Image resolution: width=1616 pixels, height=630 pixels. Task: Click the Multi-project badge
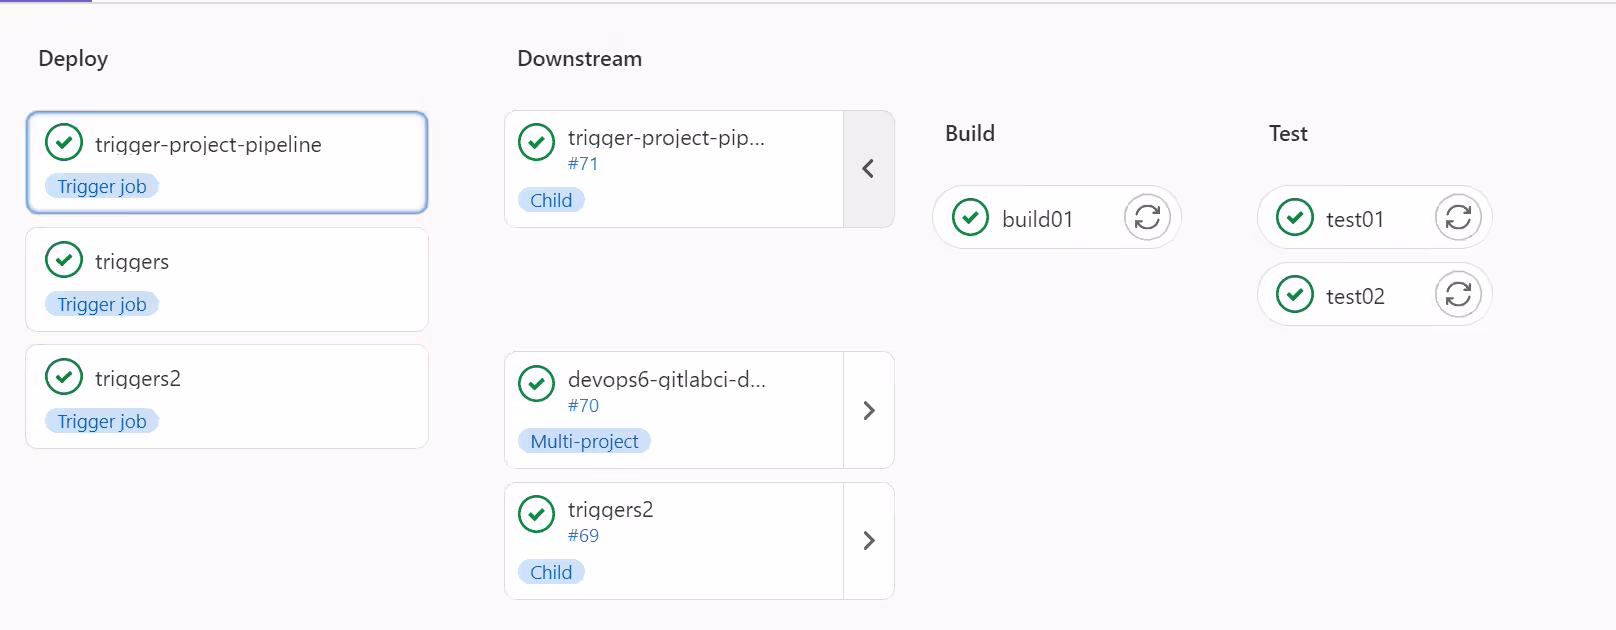pyautogui.click(x=584, y=441)
